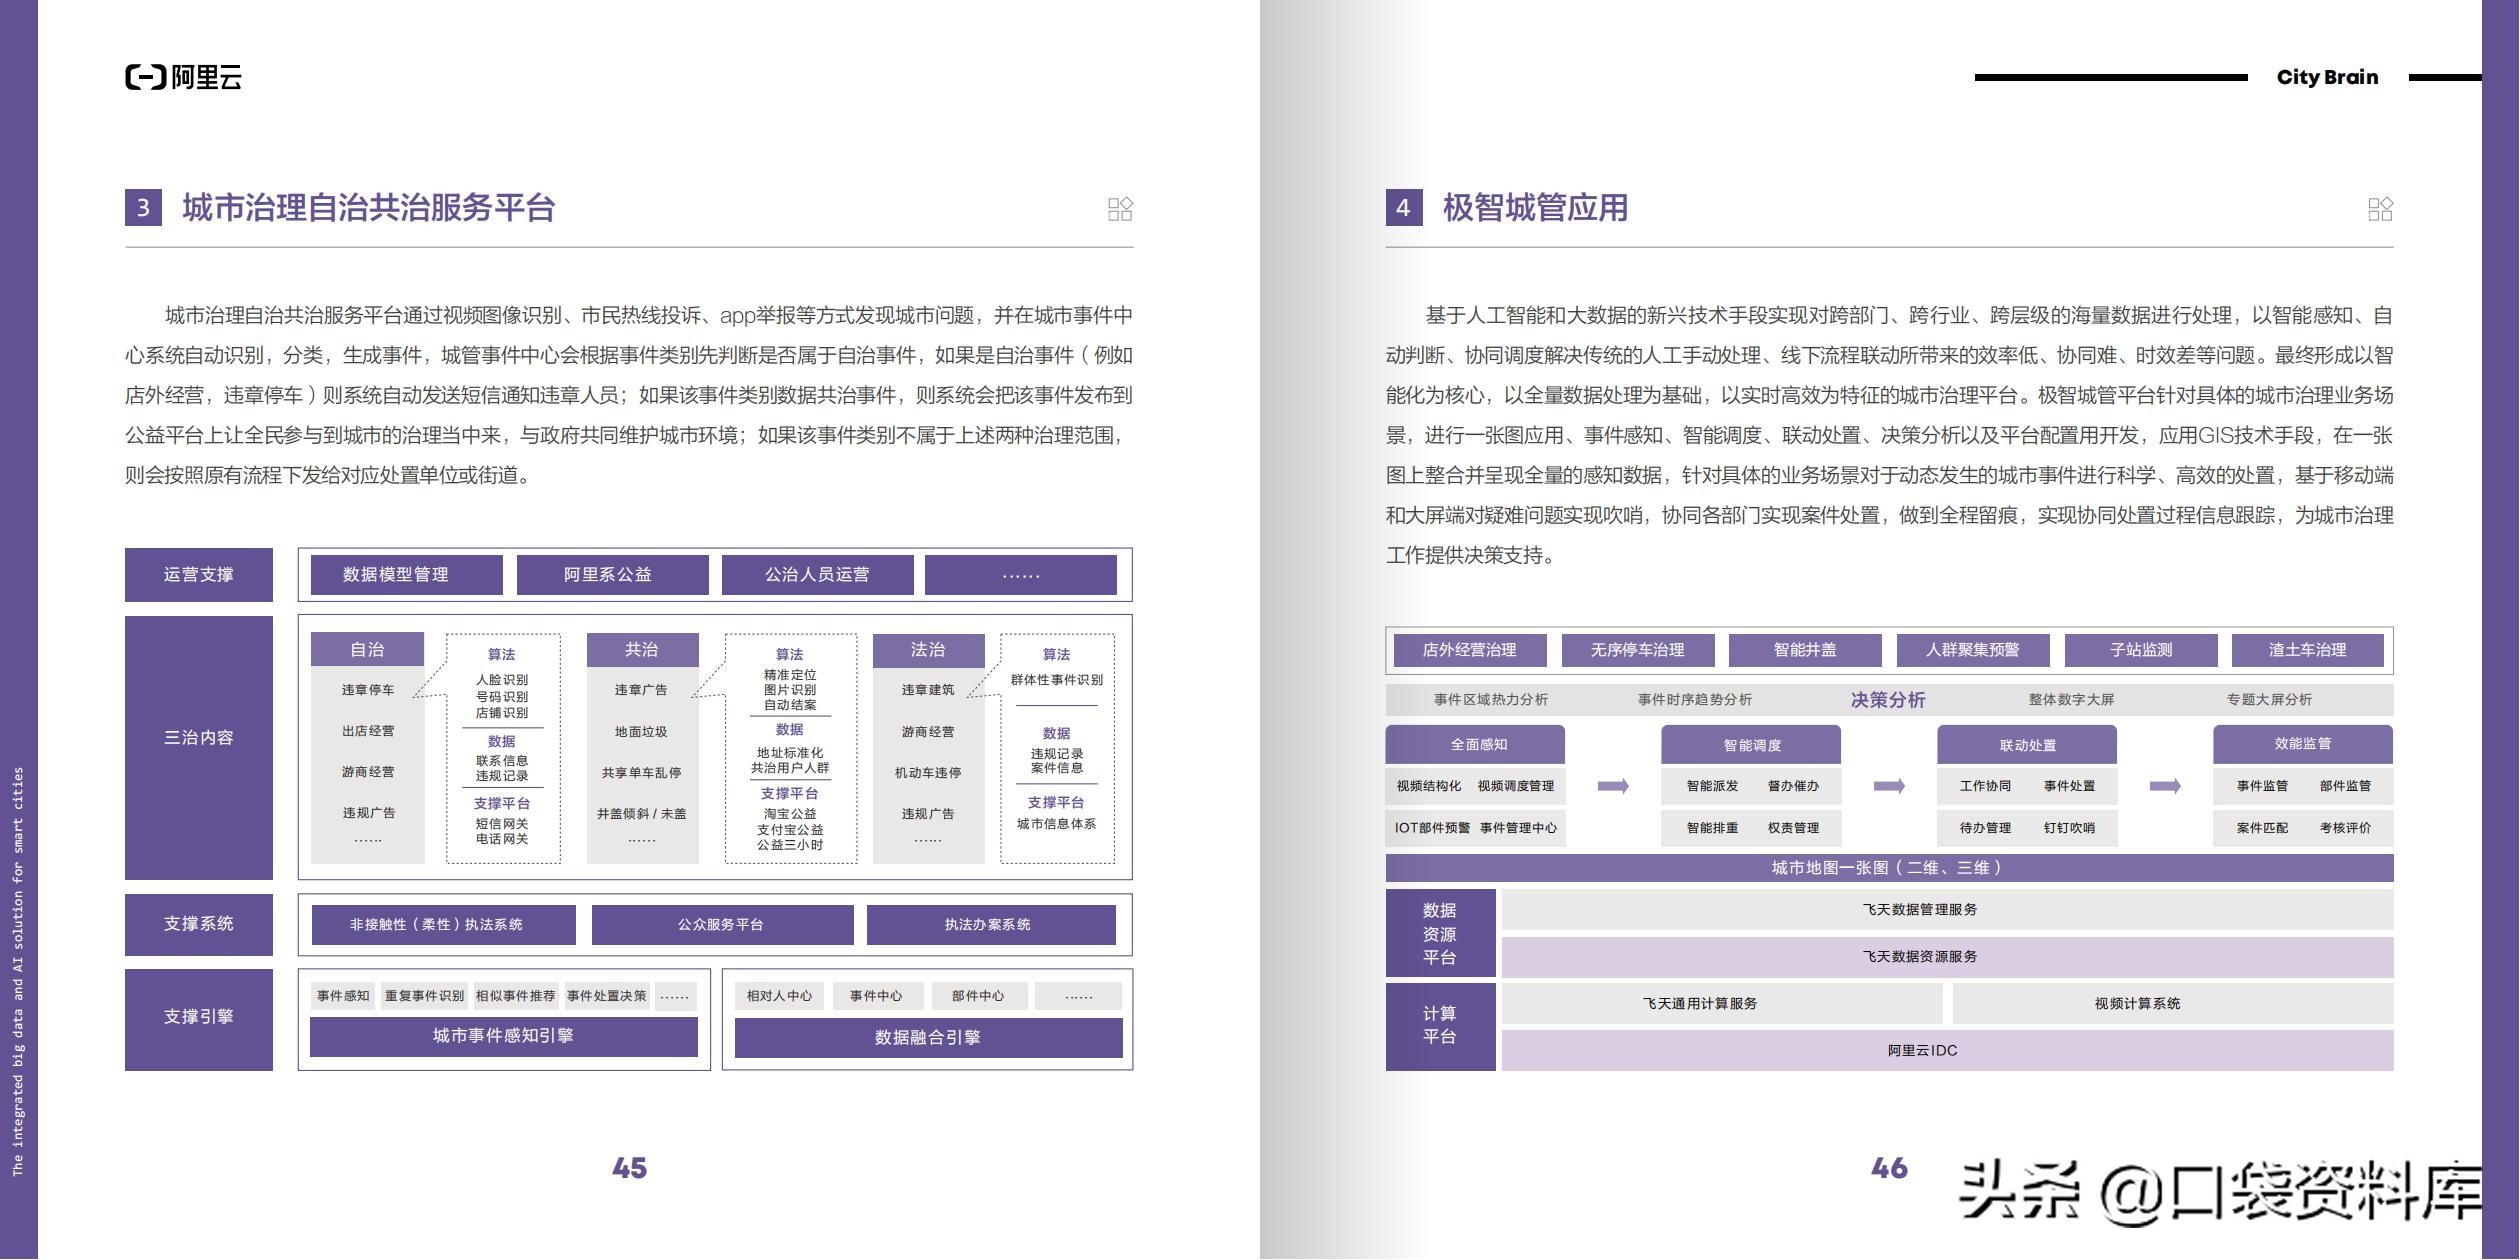Click the 公众服务平台 block
Image resolution: width=2520 pixels, height=1260 pixels.
722,925
